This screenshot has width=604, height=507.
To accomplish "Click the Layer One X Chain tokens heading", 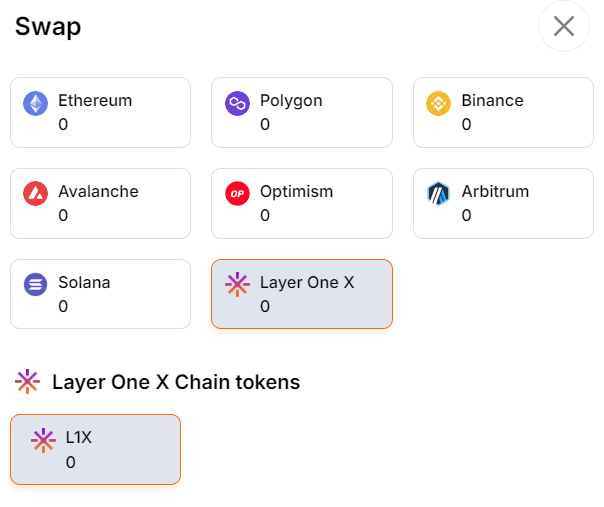I will pyautogui.click(x=175, y=382).
